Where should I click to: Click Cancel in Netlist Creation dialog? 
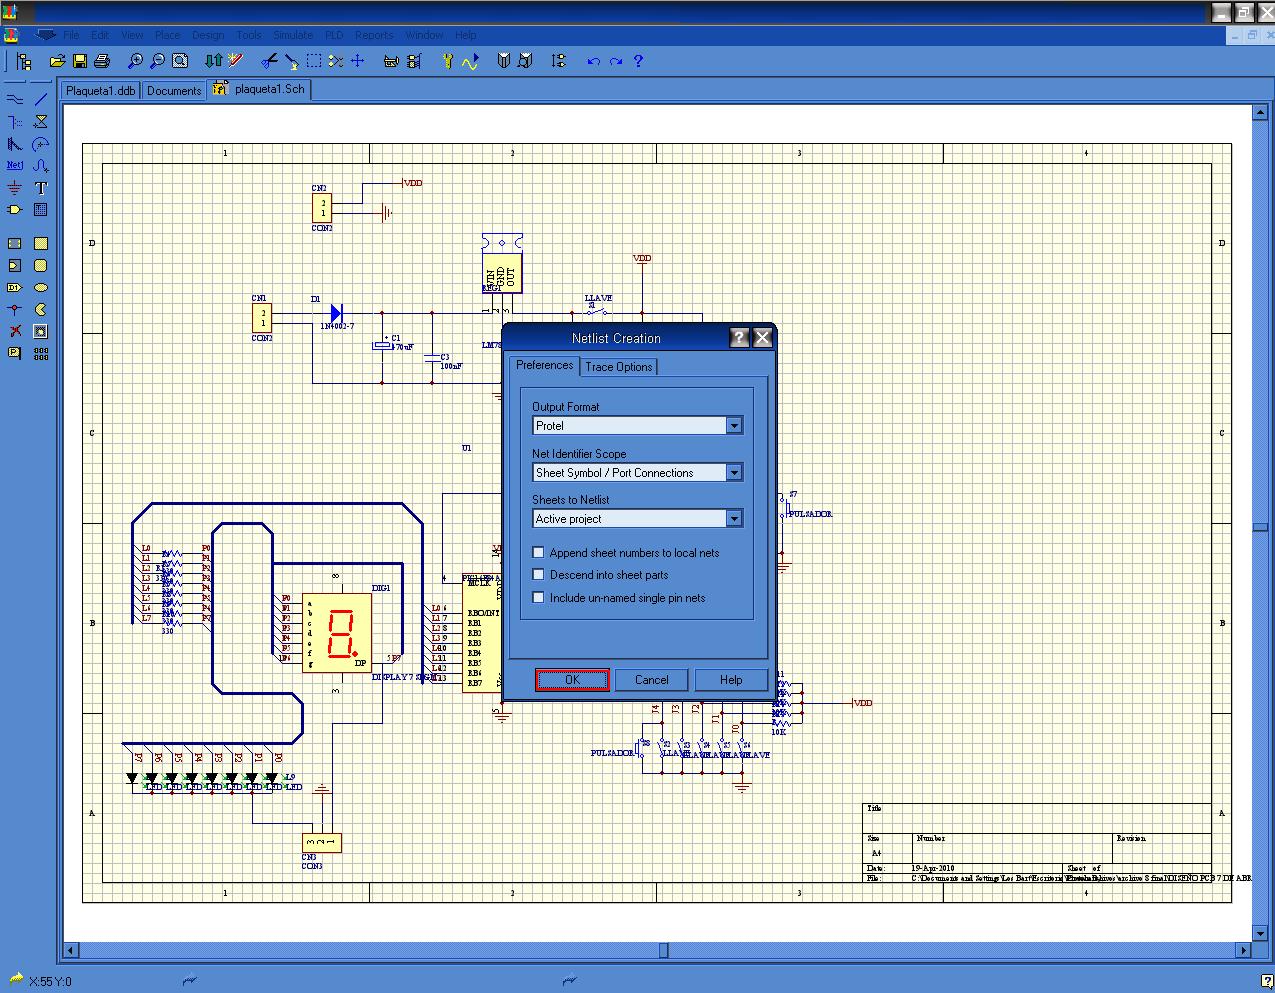[x=652, y=680]
